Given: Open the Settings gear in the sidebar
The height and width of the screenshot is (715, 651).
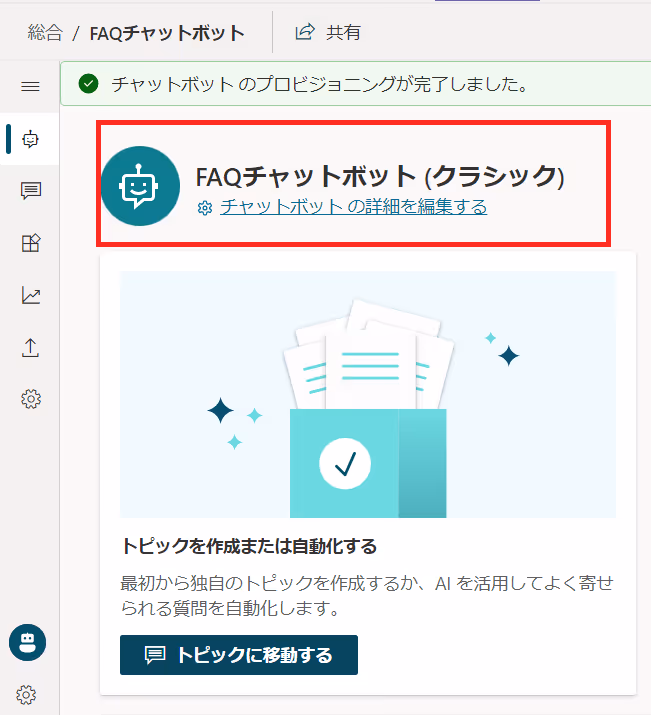Looking at the screenshot, I should click(x=31, y=399).
